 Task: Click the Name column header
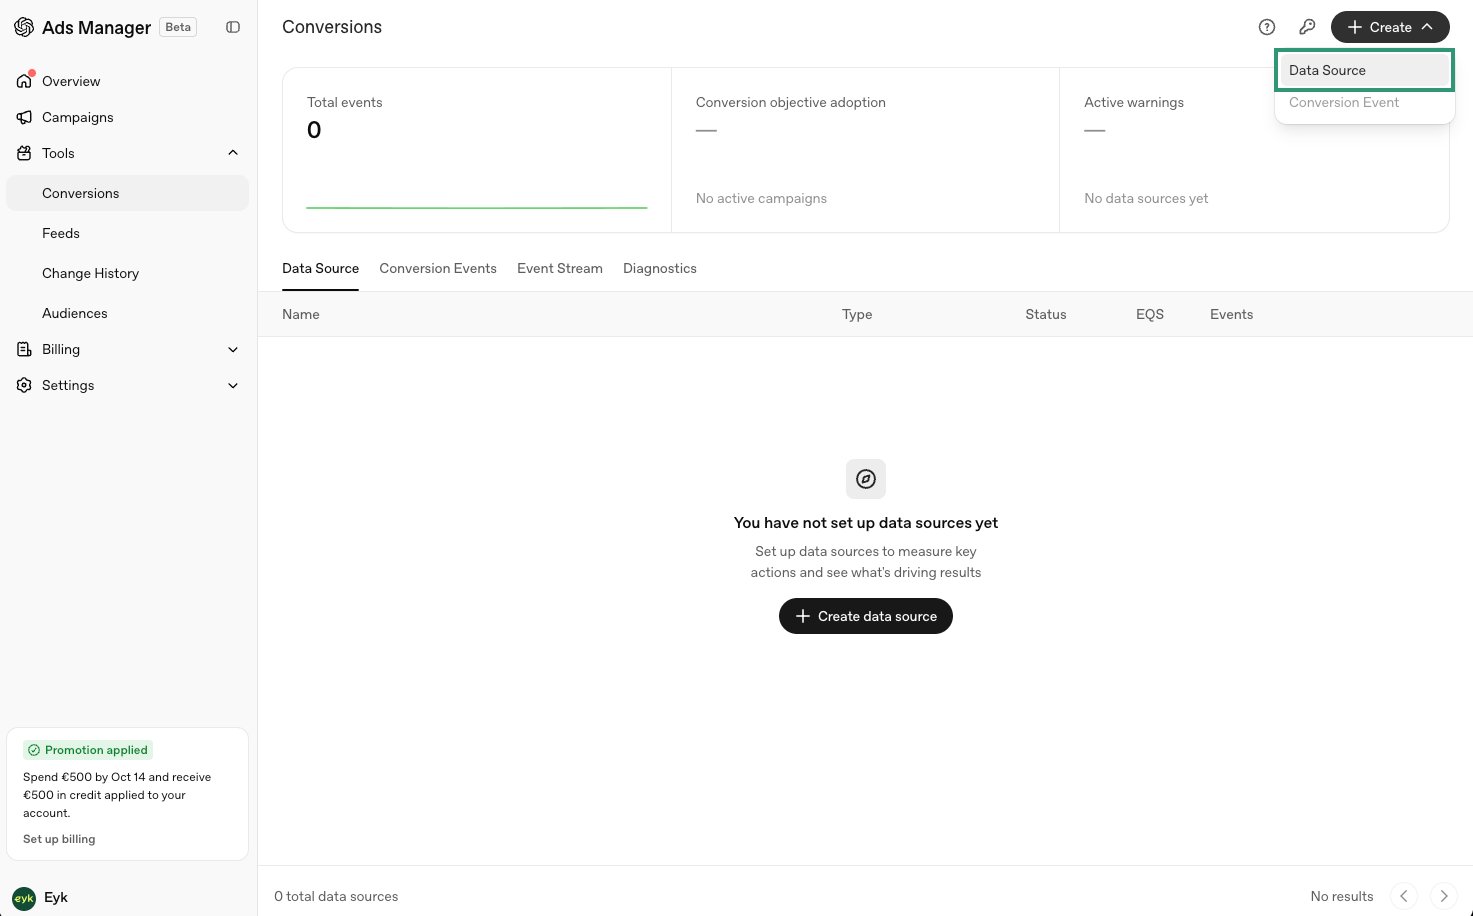301,314
